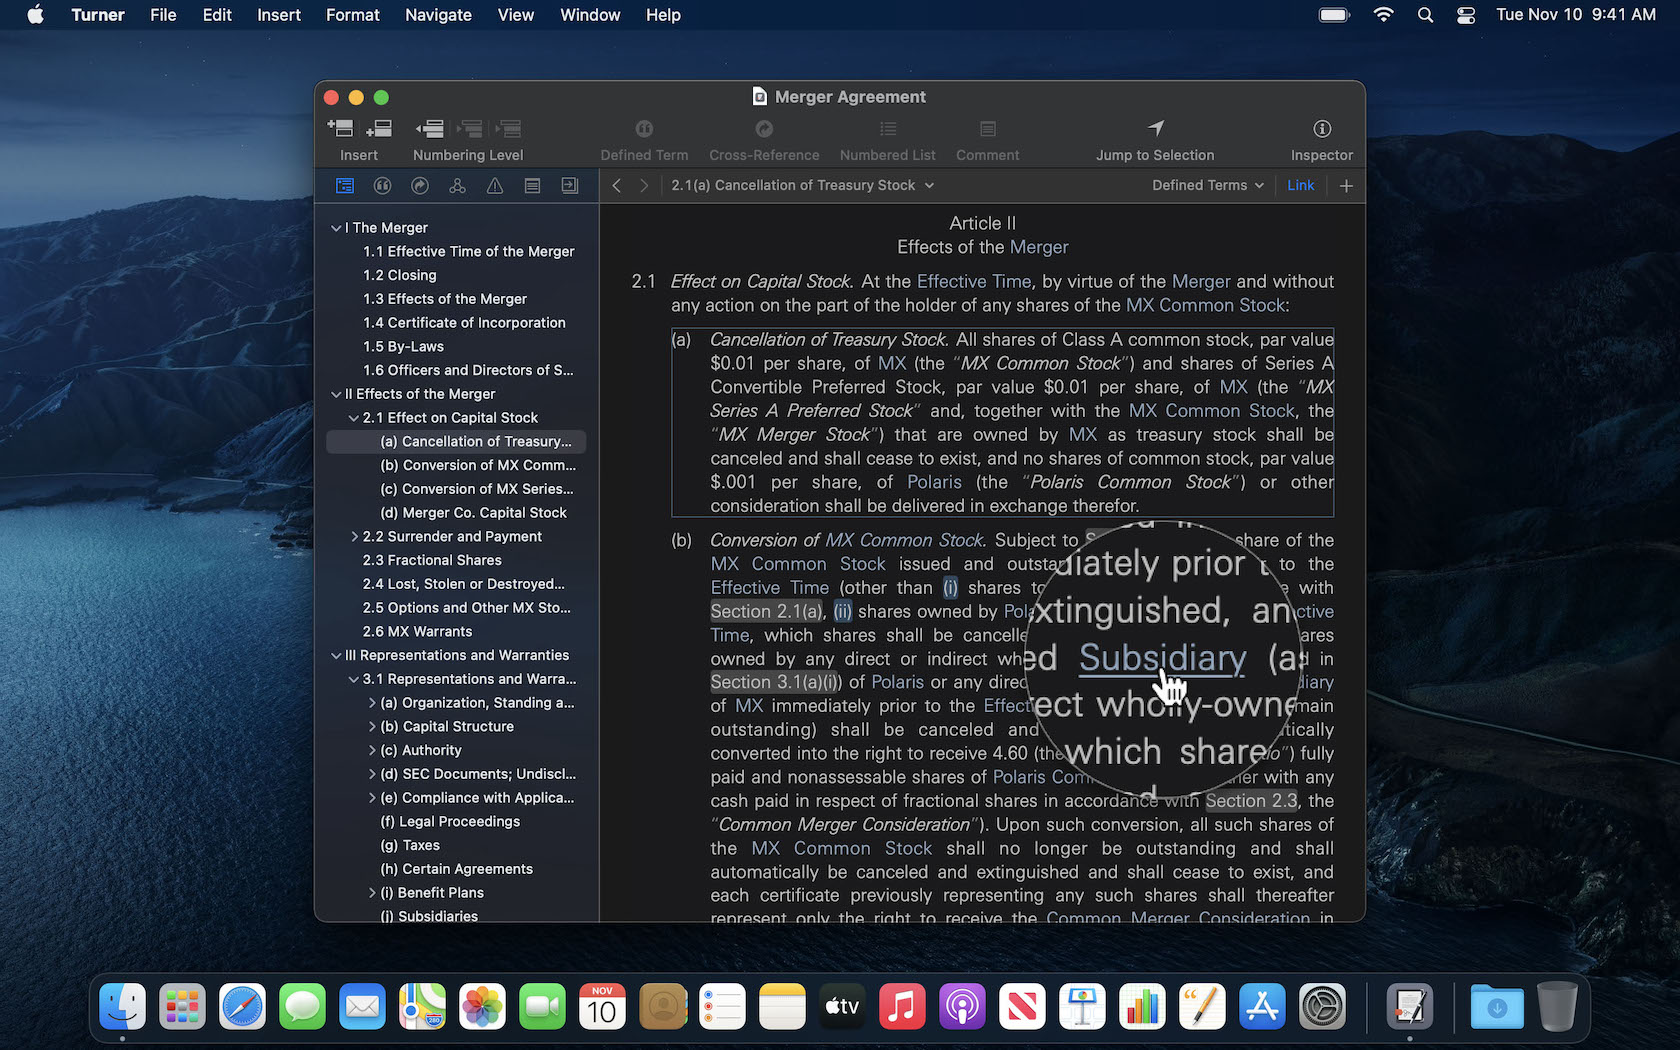
Task: Click the Section 2.1(a) cross-reference link
Action: coord(767,611)
